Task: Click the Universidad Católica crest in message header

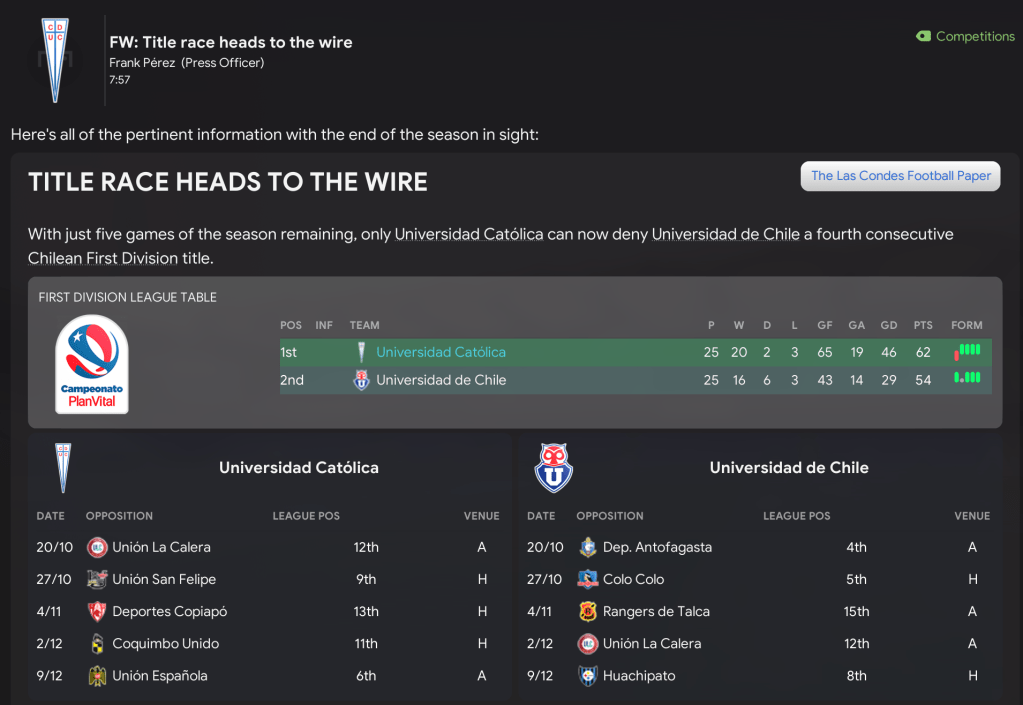Action: pos(55,58)
